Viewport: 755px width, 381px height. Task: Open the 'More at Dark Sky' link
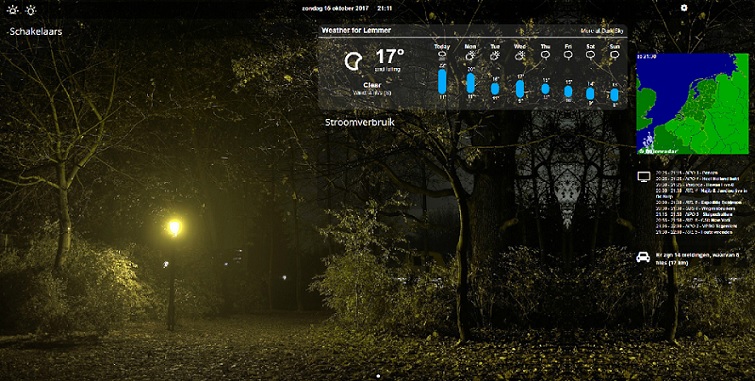pyautogui.click(x=602, y=31)
